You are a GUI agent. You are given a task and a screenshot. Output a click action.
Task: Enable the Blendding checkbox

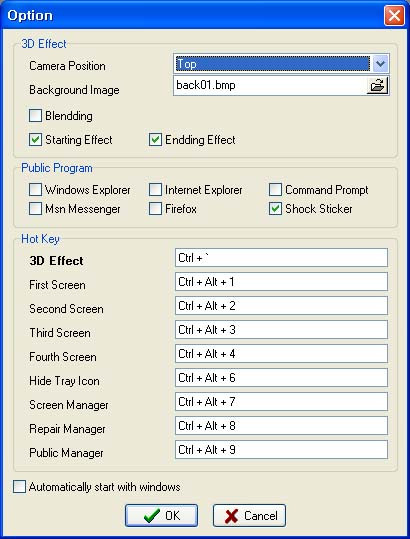35,116
